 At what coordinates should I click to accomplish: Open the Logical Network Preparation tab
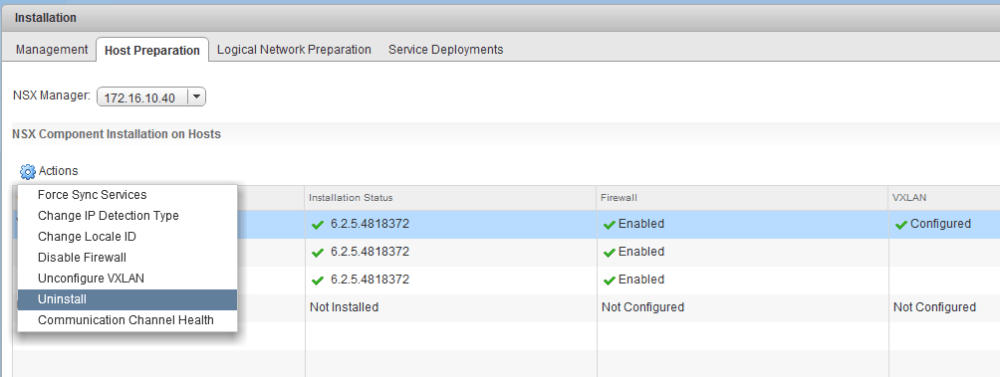[x=294, y=50]
